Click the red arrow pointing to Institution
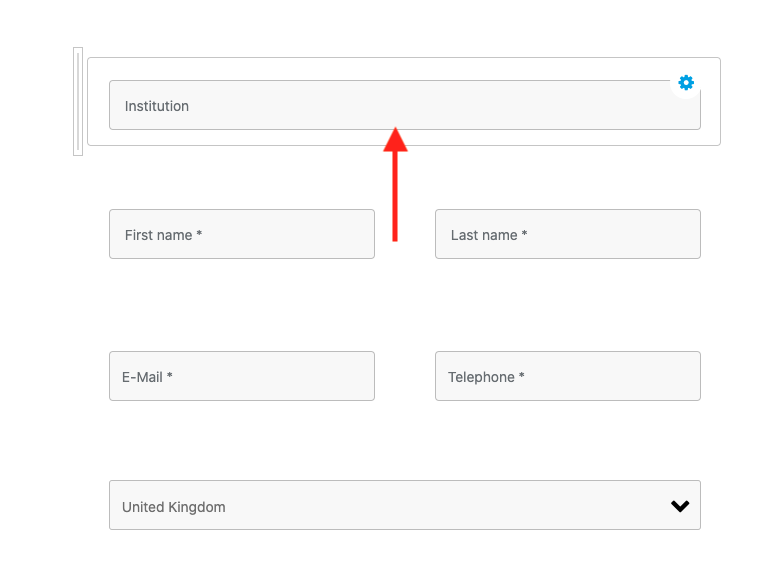The image size is (759, 572). click(395, 184)
